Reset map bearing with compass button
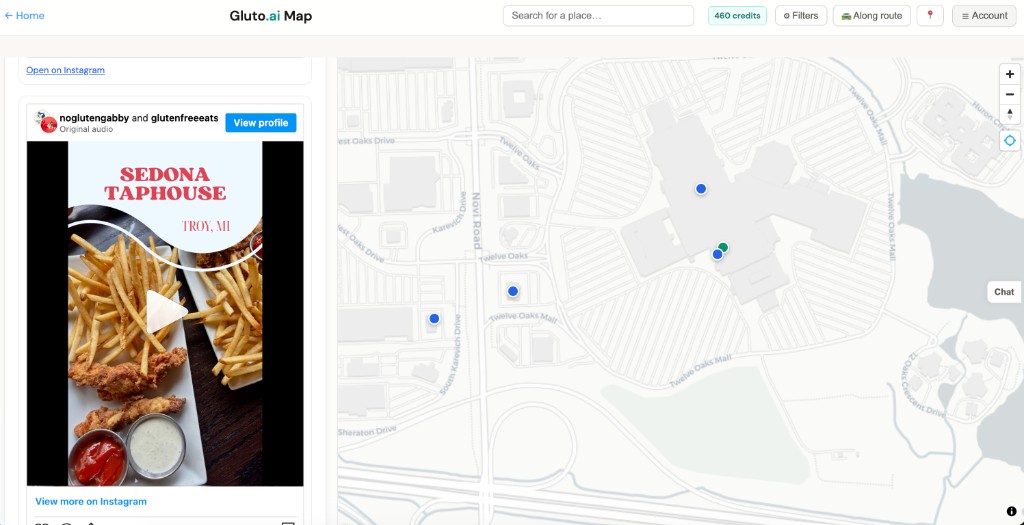 click(1010, 114)
